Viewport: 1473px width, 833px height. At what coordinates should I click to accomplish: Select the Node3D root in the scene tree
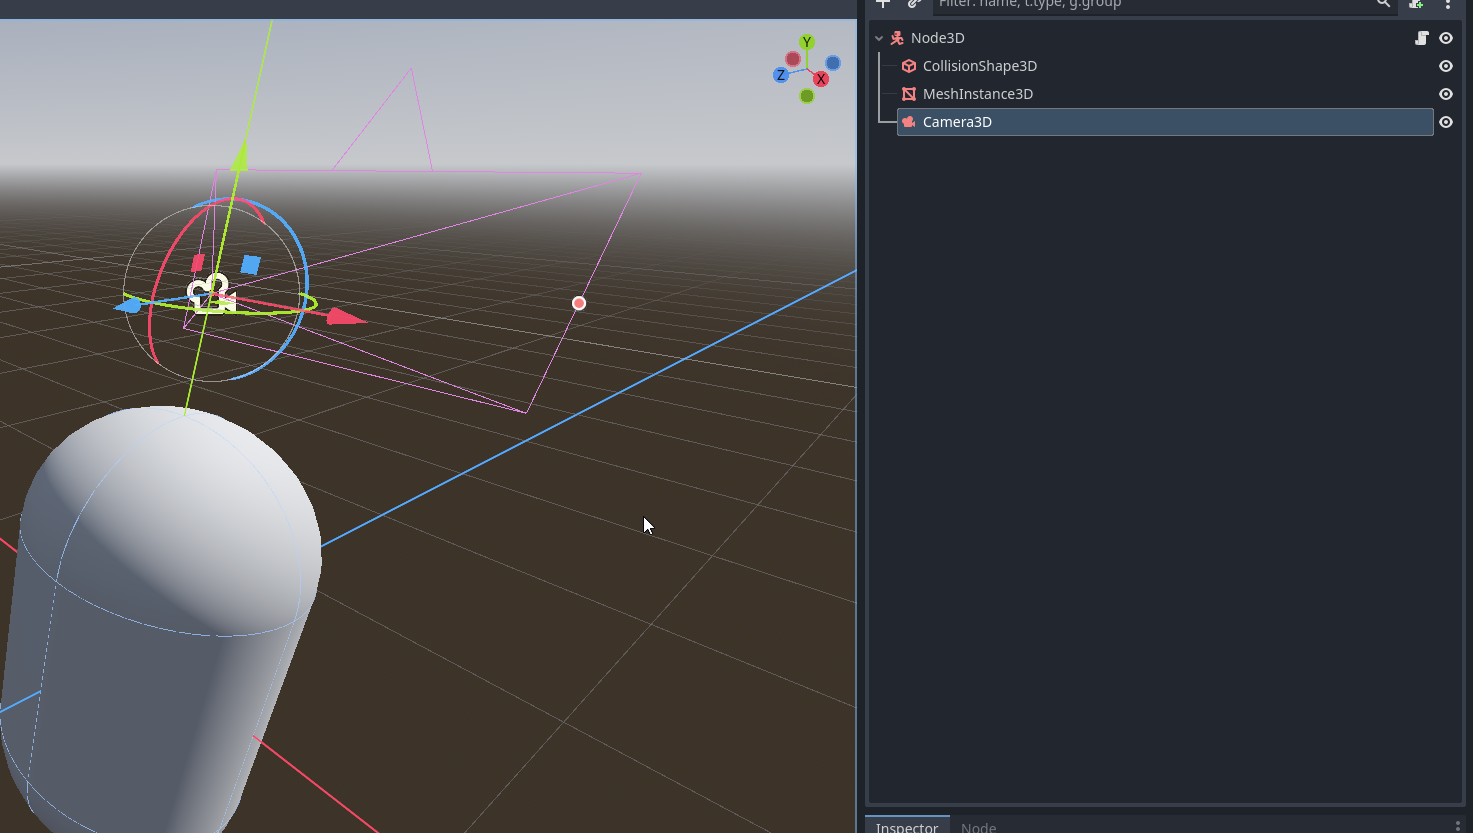coord(937,38)
